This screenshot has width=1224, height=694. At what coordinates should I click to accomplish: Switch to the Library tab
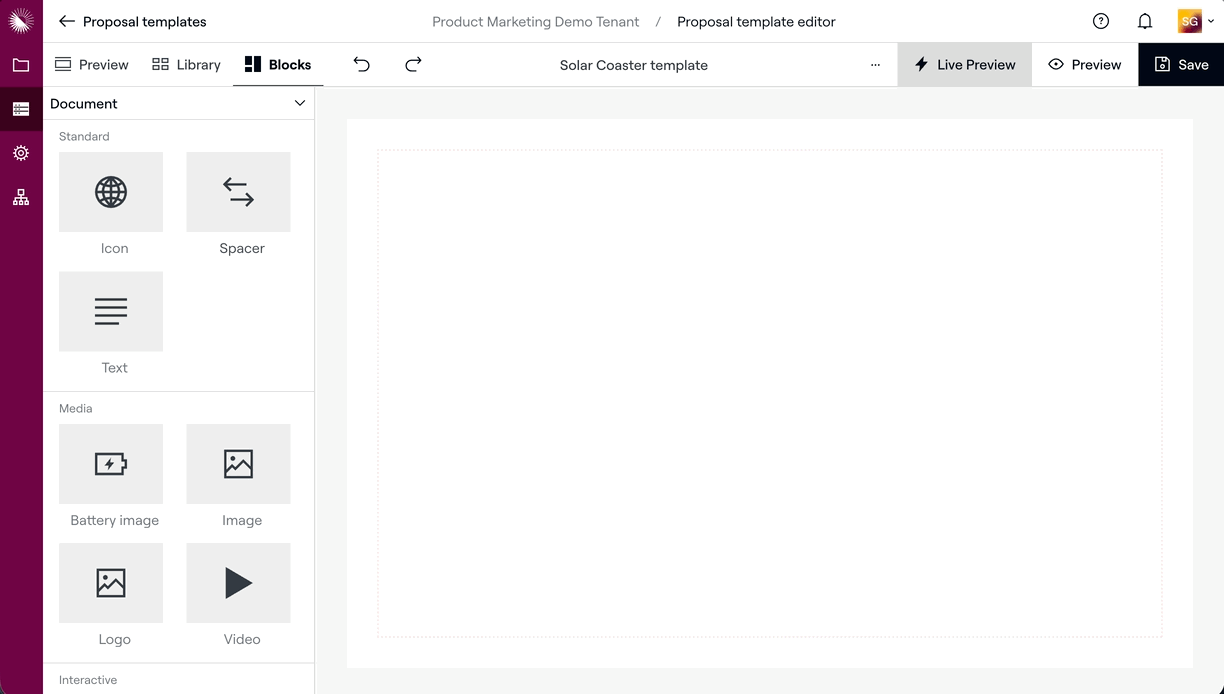pos(186,65)
